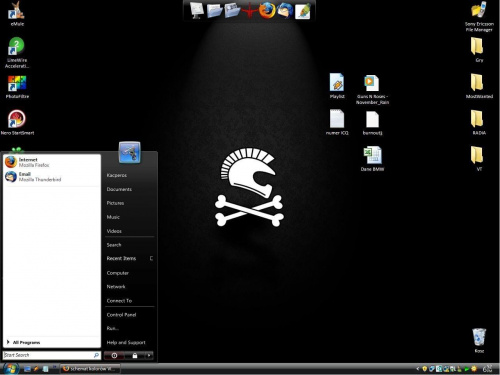Viewport: 500px width, 375px height.
Task: Click Show Desktop quick launch icon
Action: click(28, 369)
